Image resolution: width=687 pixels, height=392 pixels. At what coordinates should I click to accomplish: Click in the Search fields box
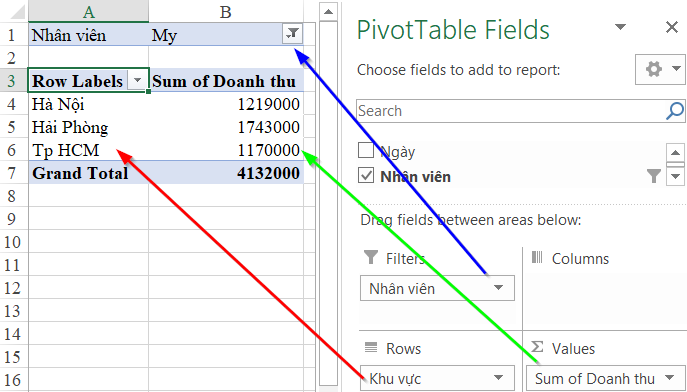coord(510,111)
